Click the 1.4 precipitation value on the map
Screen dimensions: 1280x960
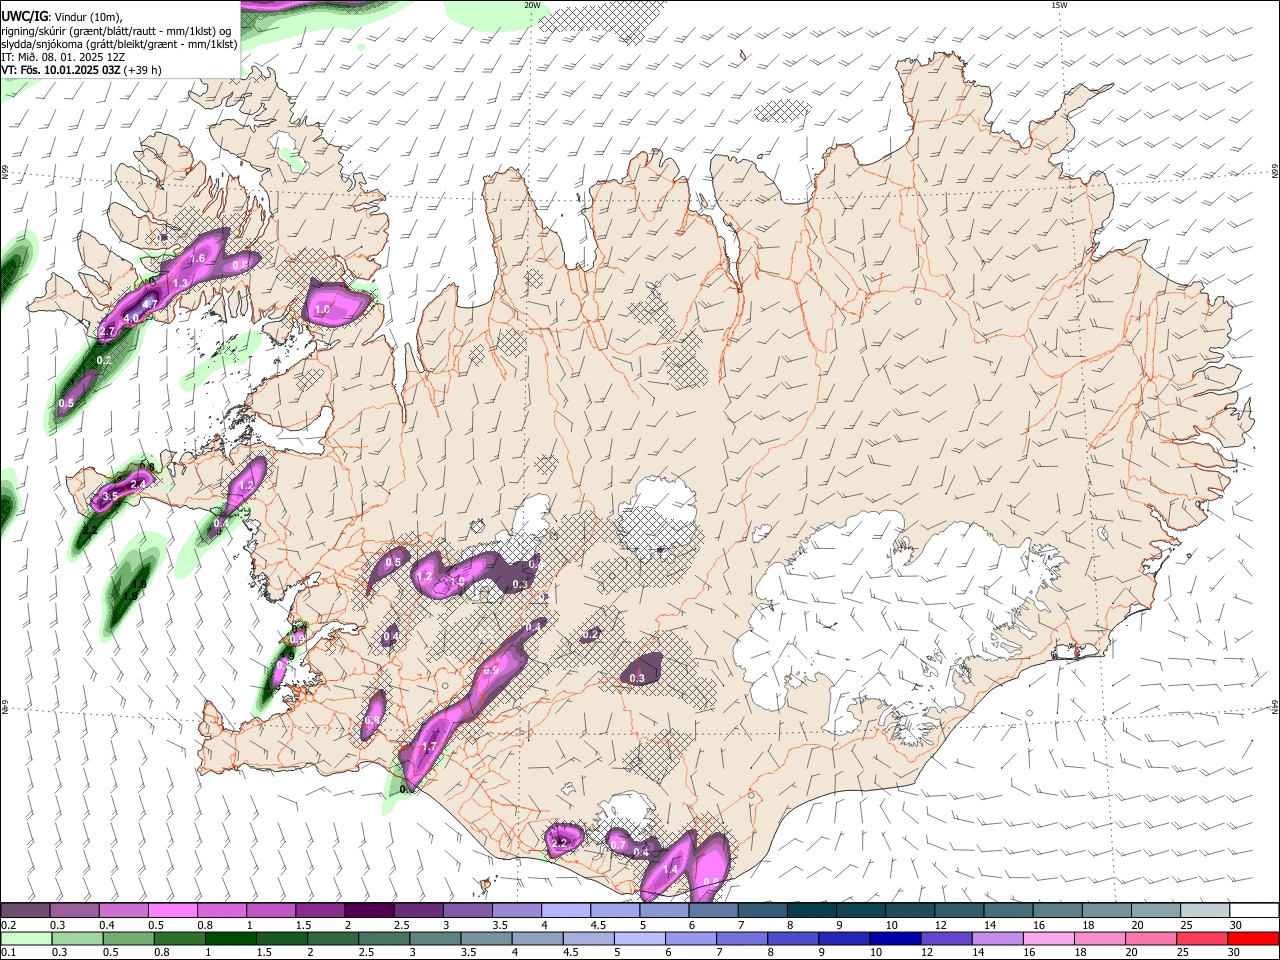pos(670,871)
